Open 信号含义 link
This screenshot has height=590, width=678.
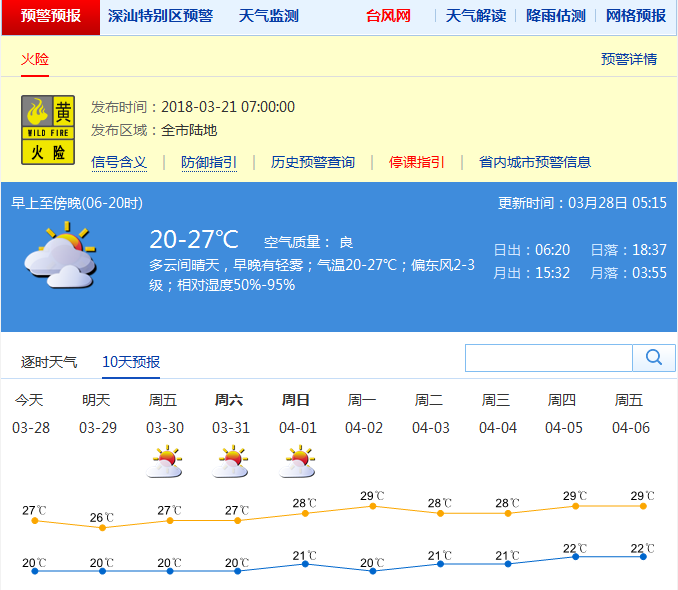(x=119, y=162)
